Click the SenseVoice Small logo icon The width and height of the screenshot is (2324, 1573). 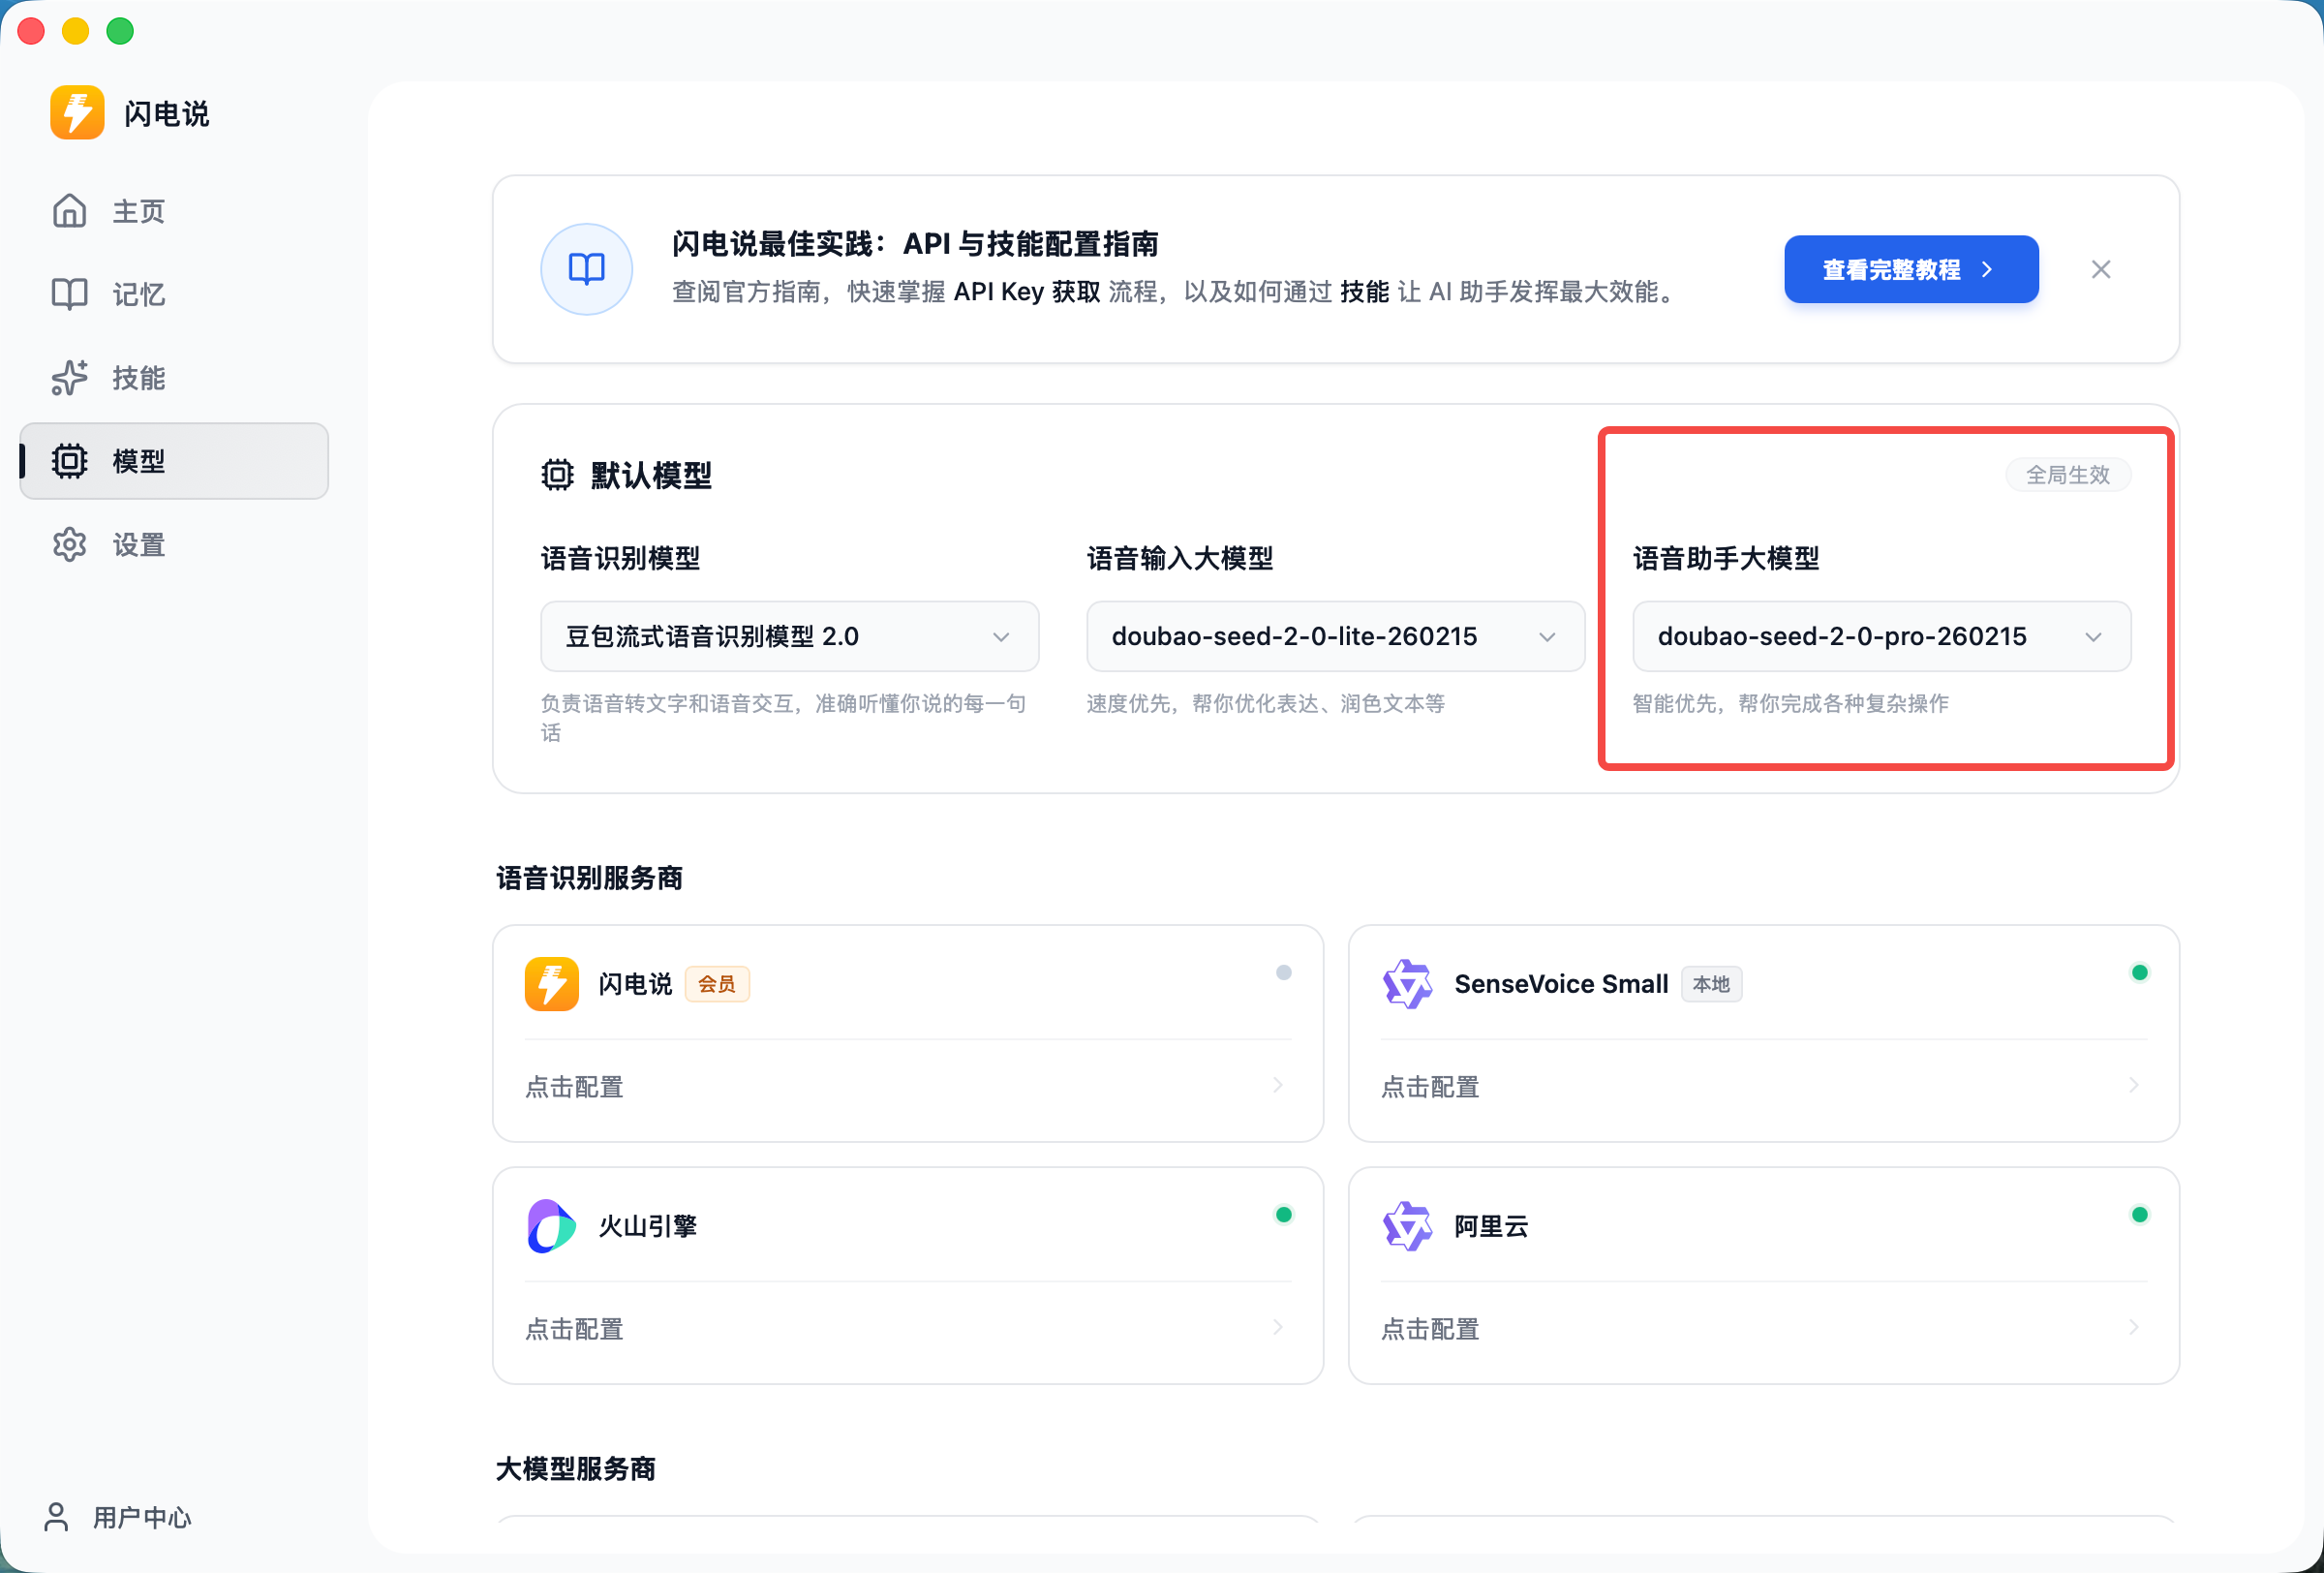pyautogui.click(x=1408, y=984)
